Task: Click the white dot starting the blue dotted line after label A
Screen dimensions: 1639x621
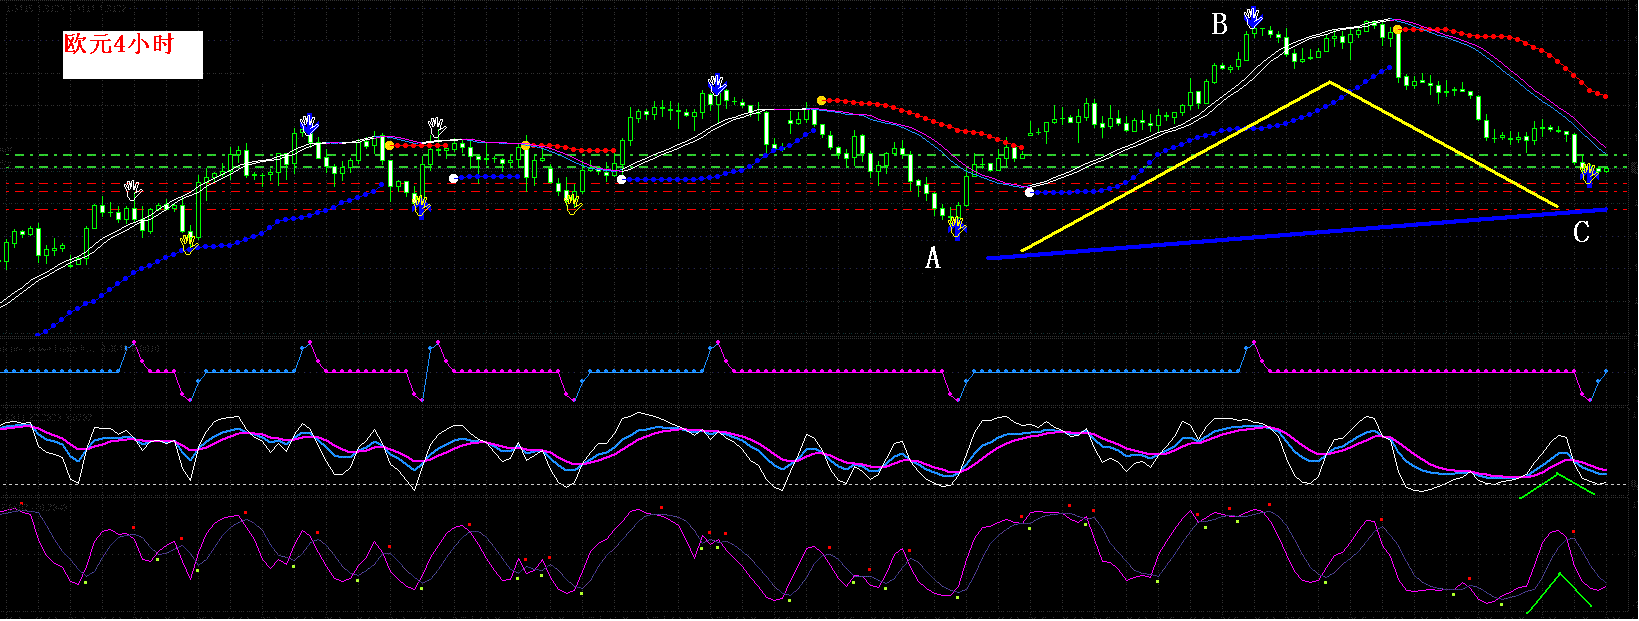Action: [1030, 192]
